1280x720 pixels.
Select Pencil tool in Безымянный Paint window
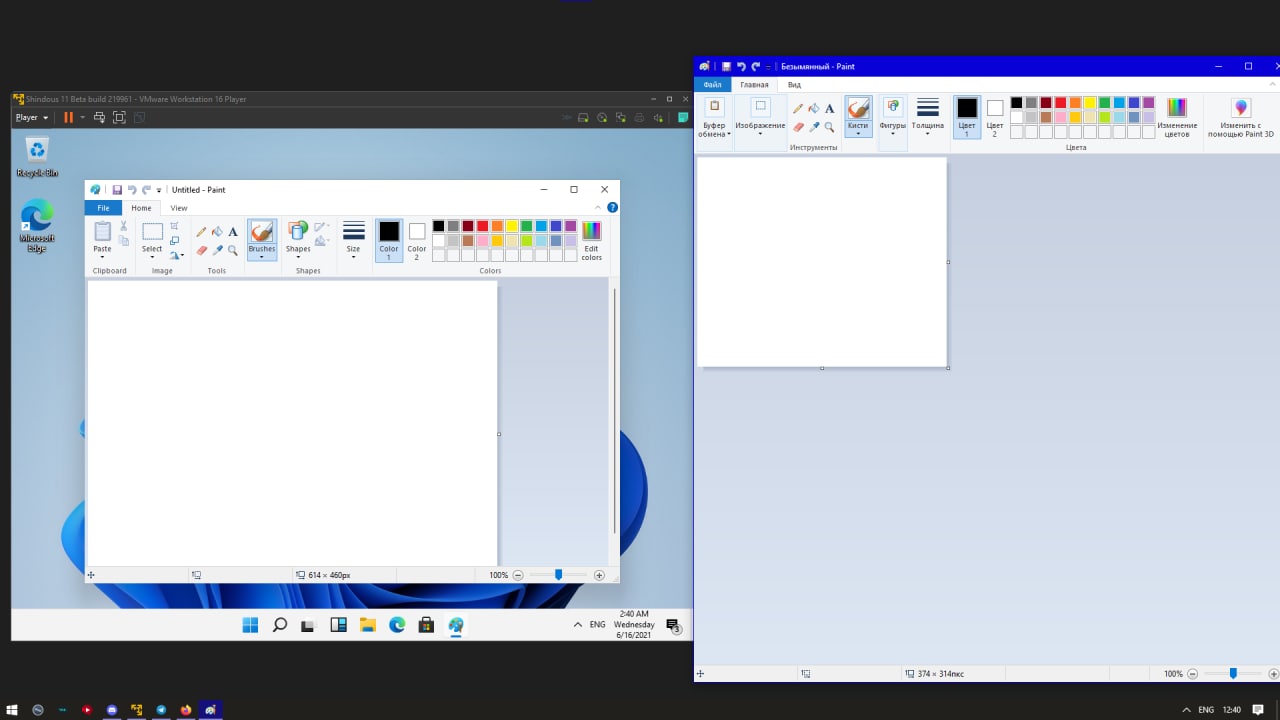pyautogui.click(x=798, y=108)
